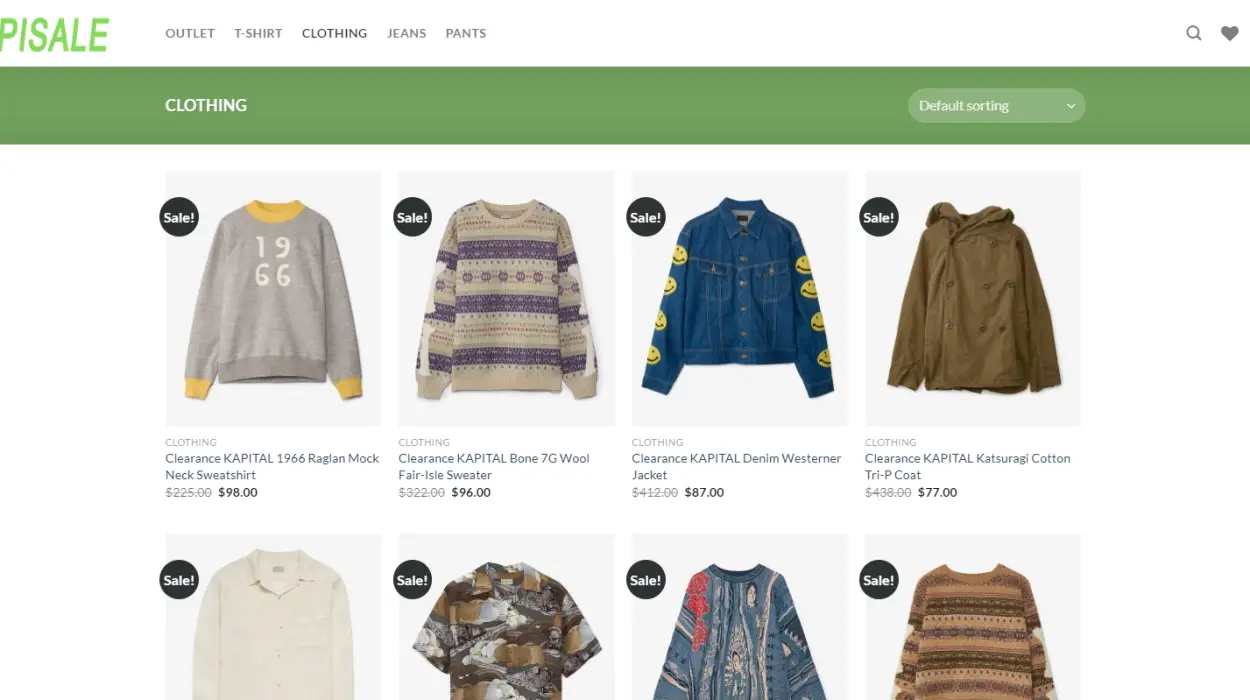Open Clearance KAPITAL Katsuragi Cotton Tri-P Coat link
Image resolution: width=1250 pixels, height=700 pixels.
967,466
